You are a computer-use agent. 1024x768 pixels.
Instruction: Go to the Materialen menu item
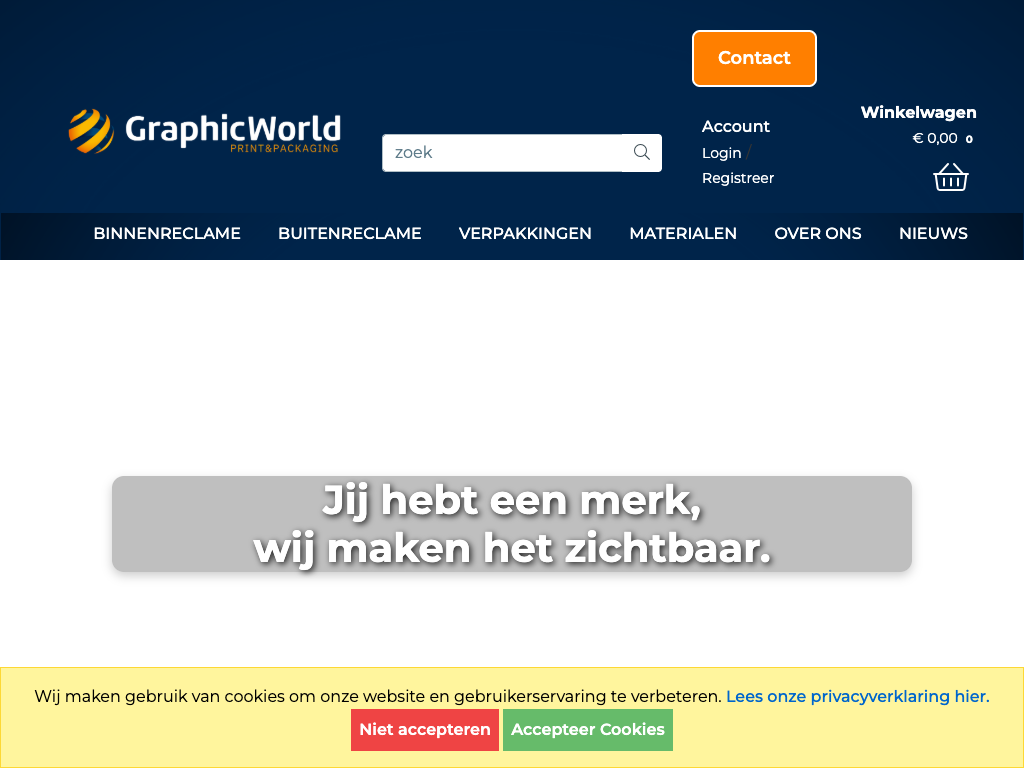[683, 233]
